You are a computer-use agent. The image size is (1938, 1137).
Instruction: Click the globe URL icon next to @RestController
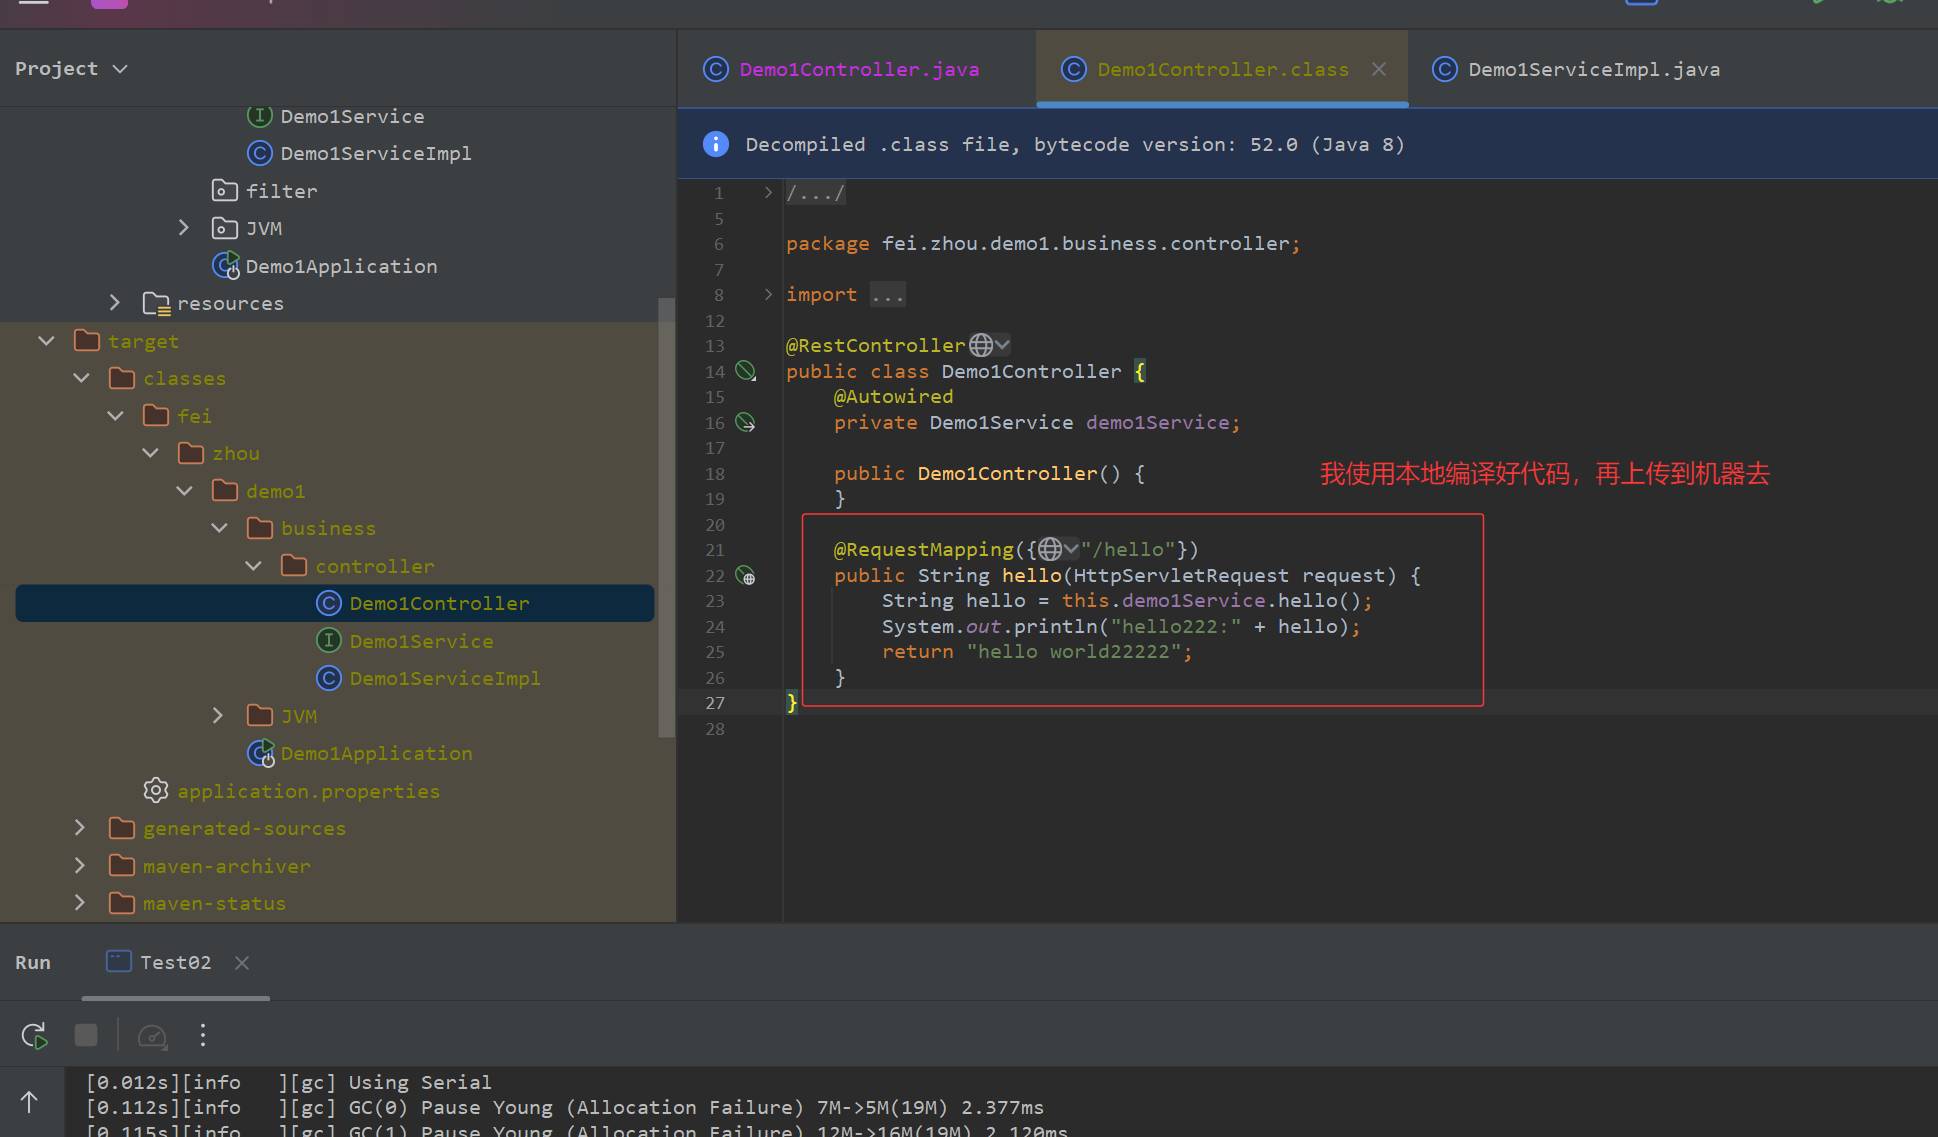coord(982,344)
